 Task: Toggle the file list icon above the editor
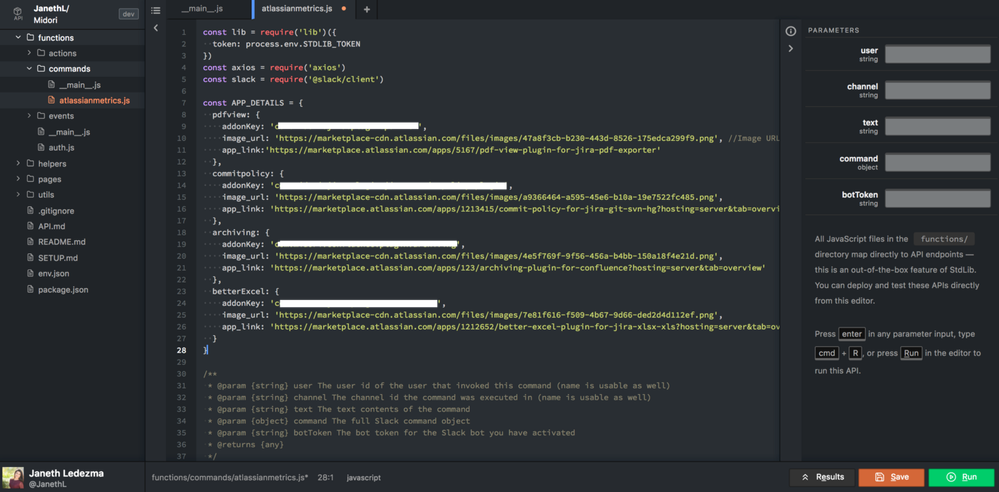(x=156, y=10)
